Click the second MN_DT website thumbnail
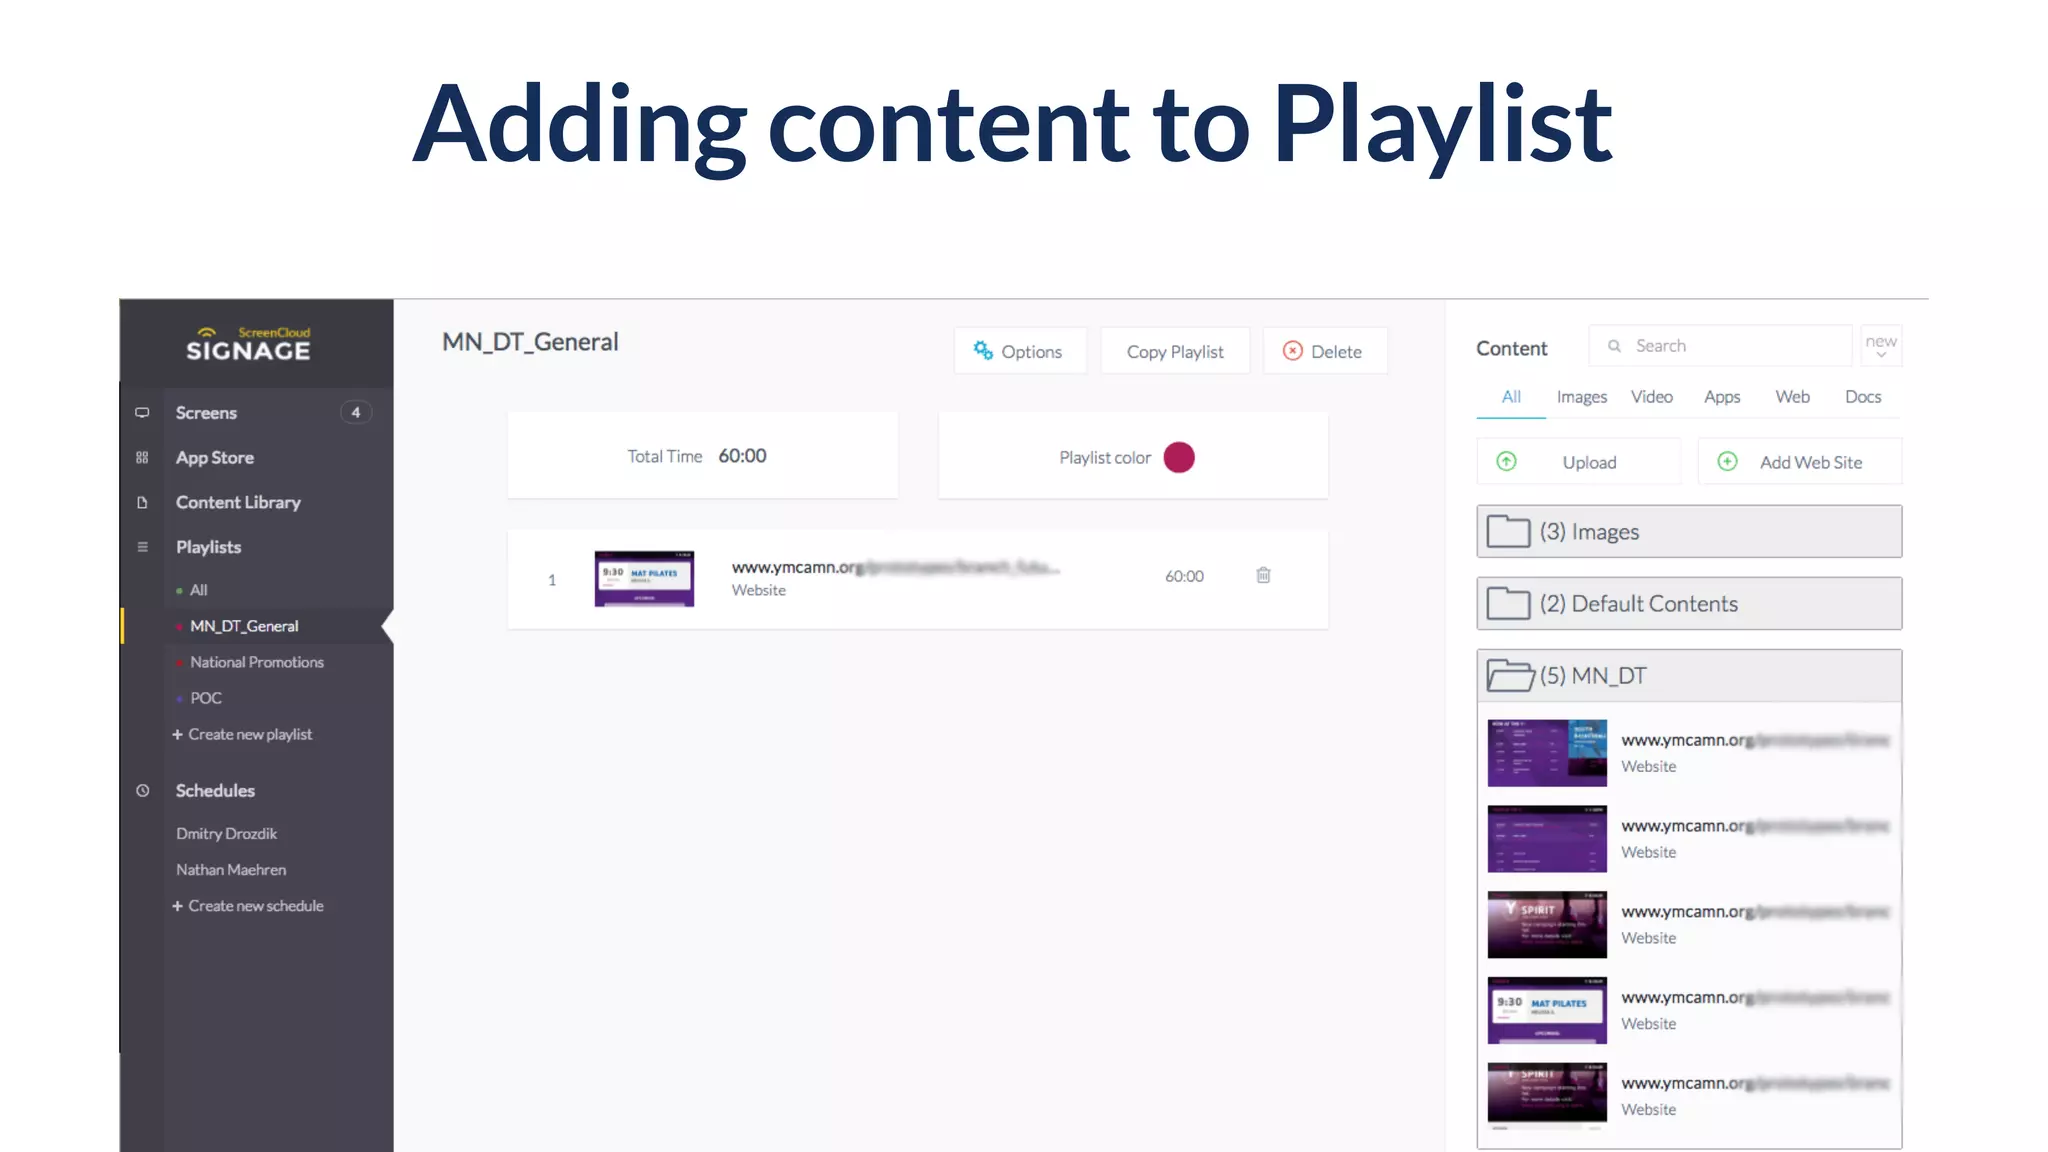 click(1547, 839)
